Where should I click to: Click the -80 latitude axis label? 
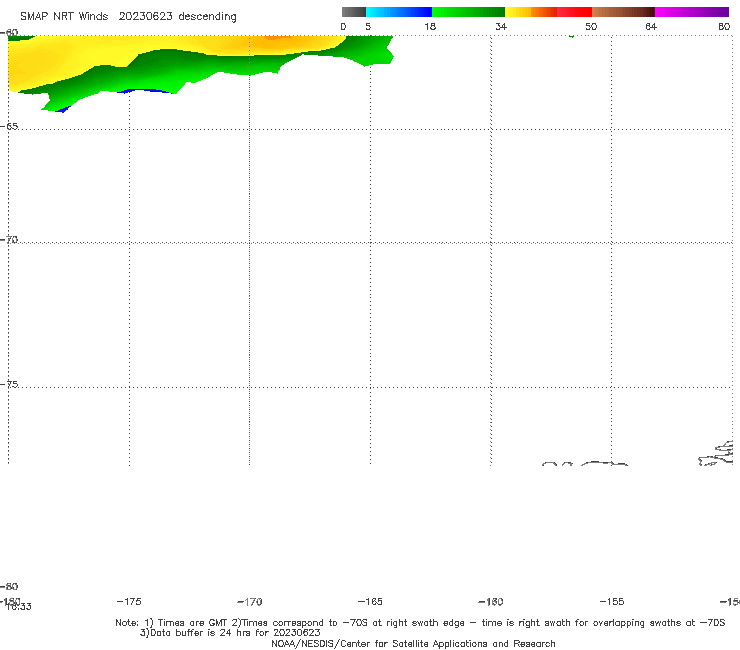[9, 586]
